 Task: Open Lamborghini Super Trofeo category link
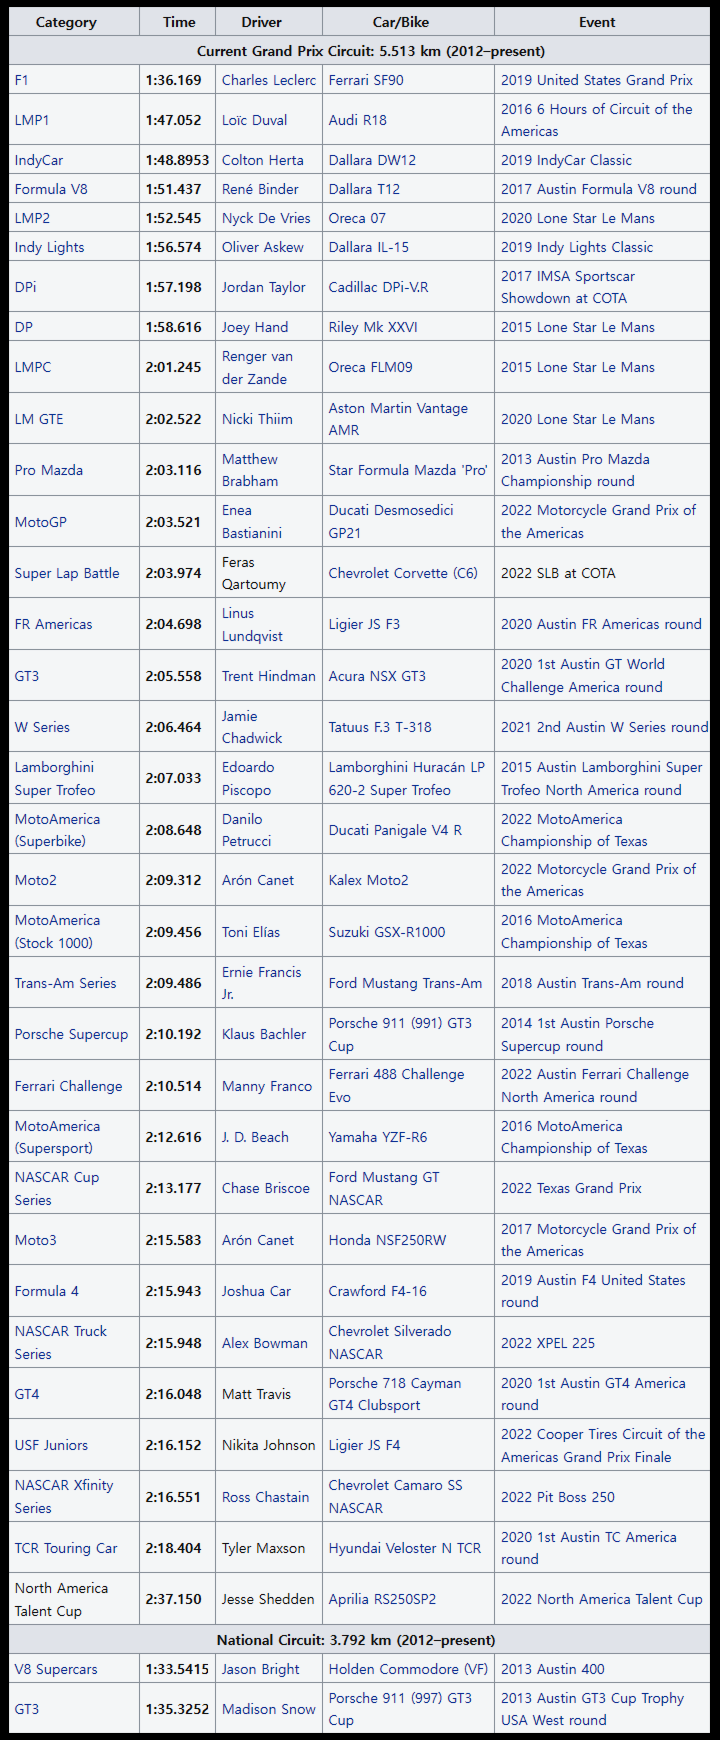(x=55, y=778)
